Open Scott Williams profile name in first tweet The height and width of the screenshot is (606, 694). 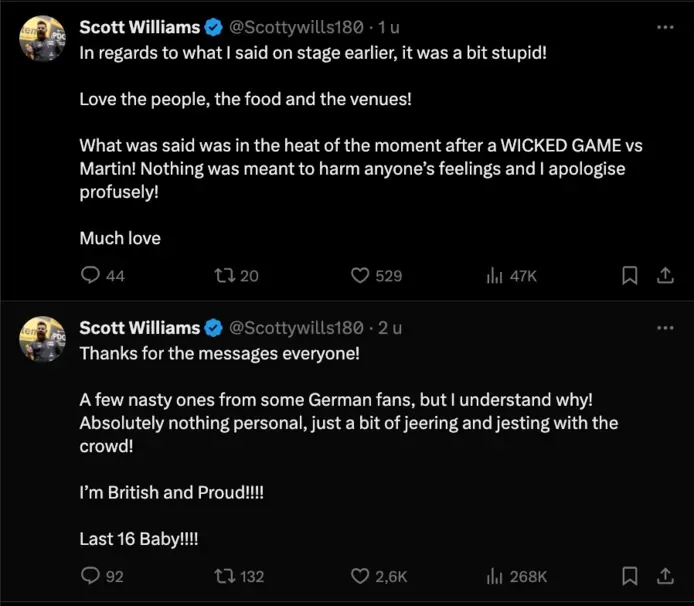point(139,27)
